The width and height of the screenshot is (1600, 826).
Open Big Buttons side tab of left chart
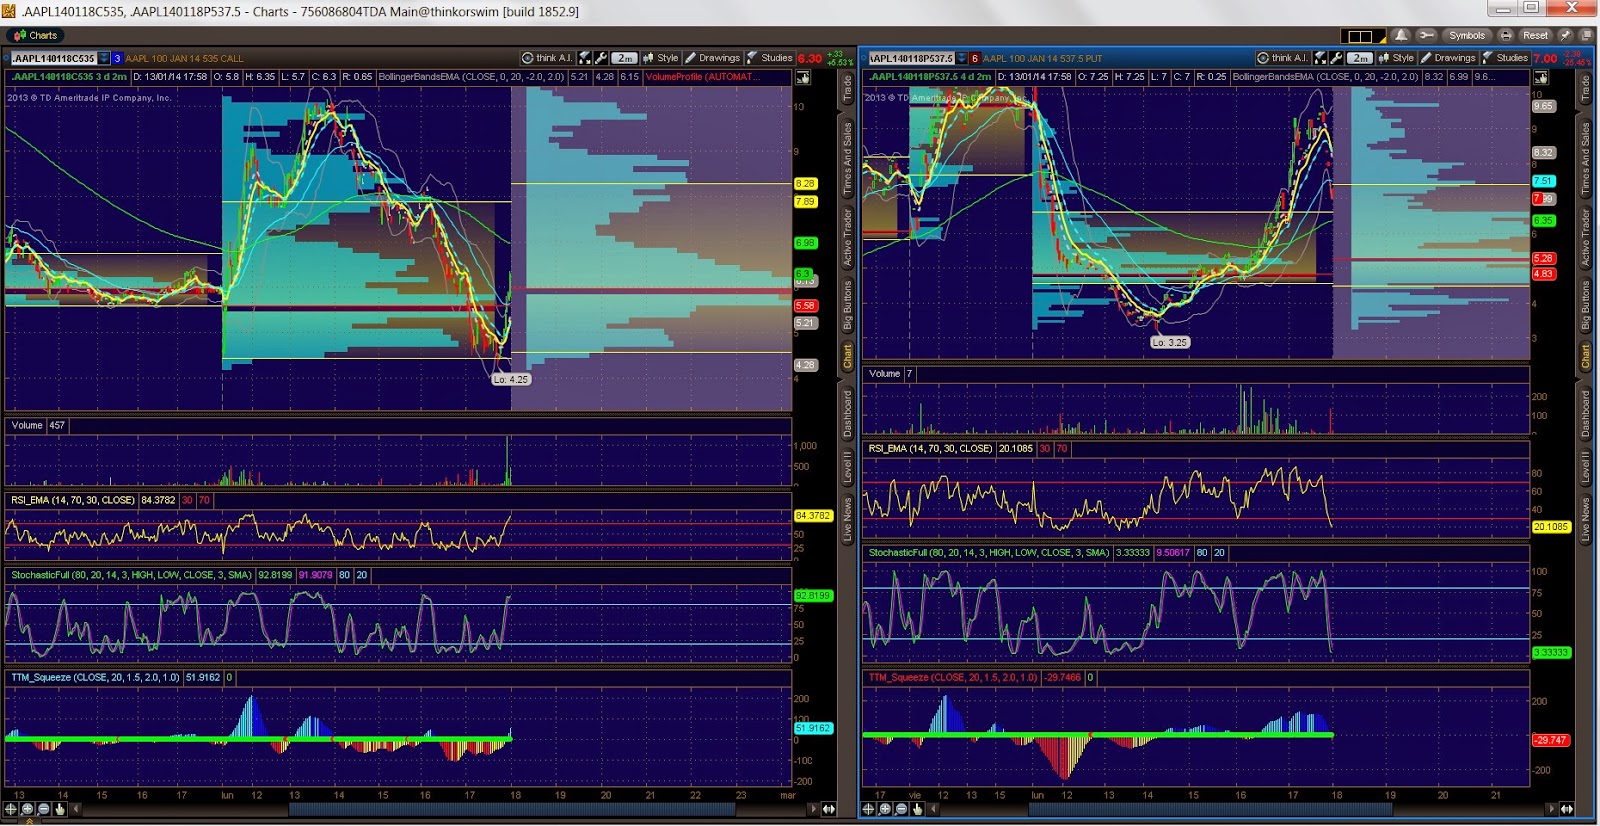point(847,306)
